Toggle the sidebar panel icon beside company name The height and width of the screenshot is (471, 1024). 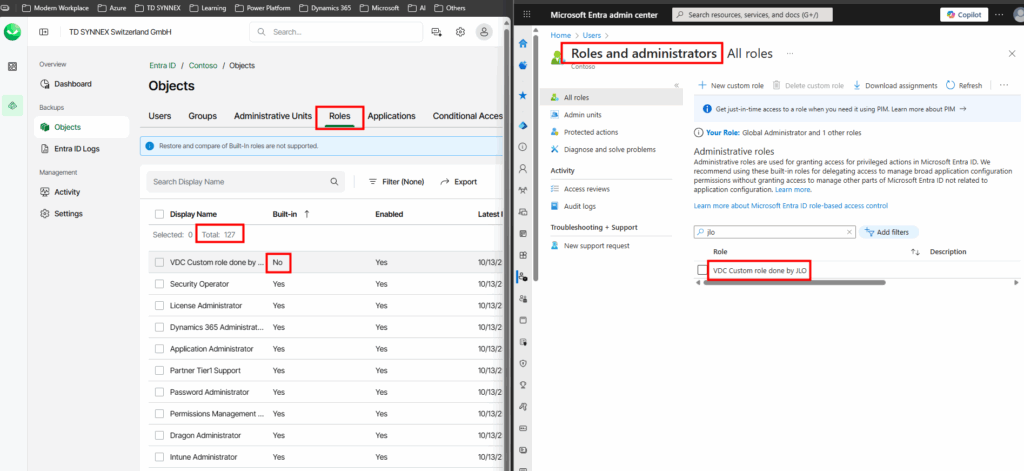pyautogui.click(x=43, y=32)
